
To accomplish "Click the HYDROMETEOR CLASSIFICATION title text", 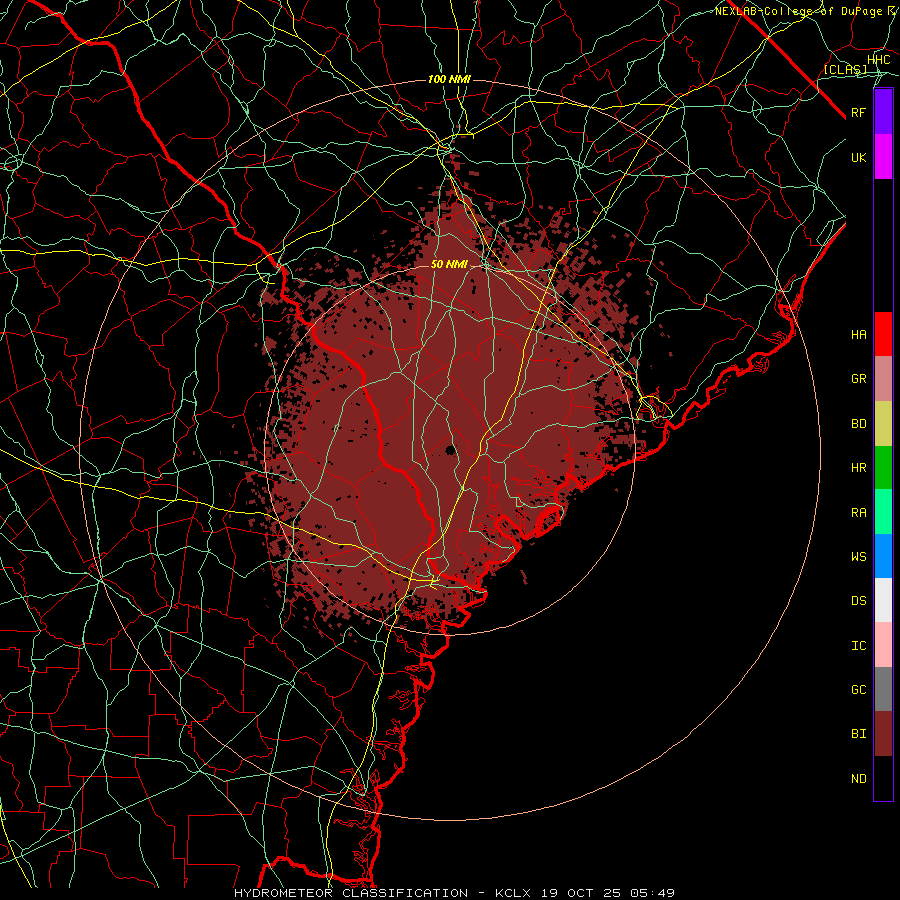I will tap(351, 893).
